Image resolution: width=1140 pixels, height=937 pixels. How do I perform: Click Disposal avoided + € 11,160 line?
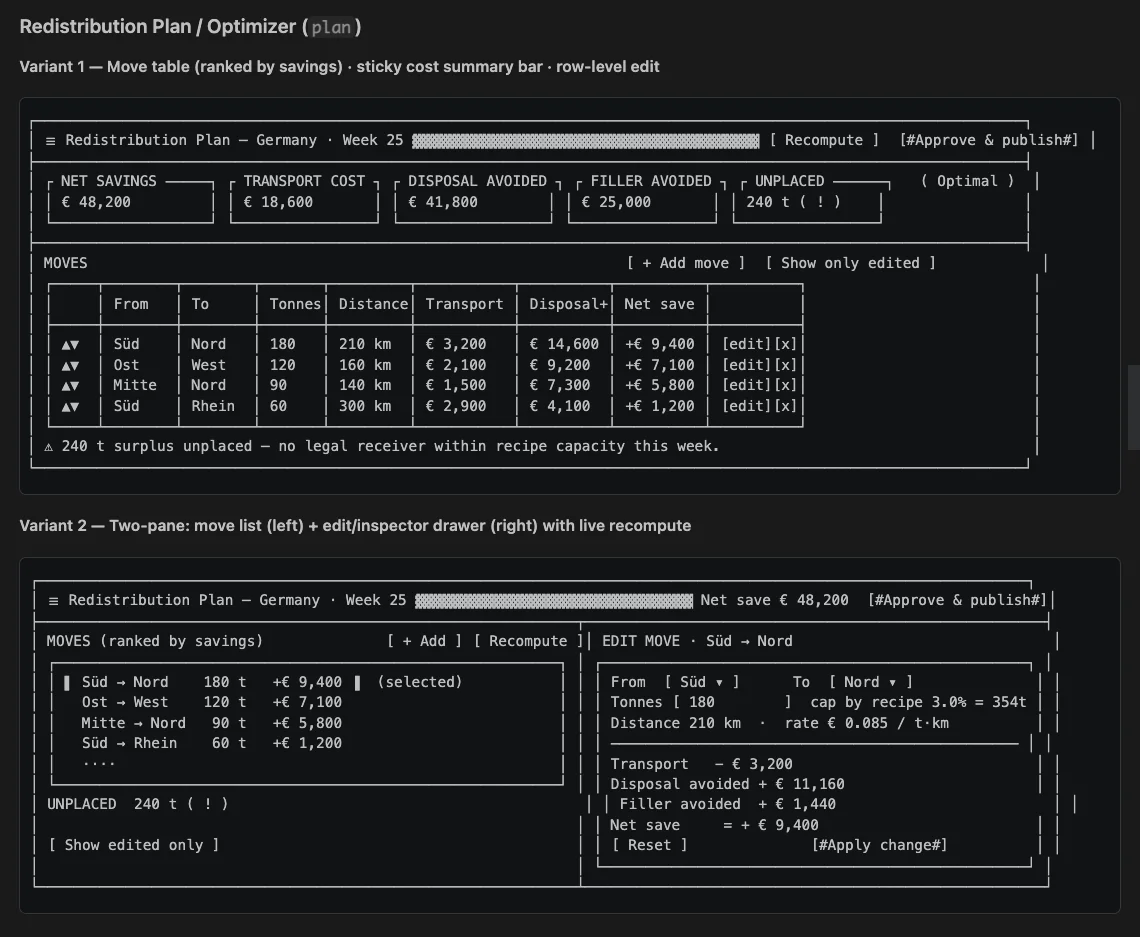click(727, 784)
